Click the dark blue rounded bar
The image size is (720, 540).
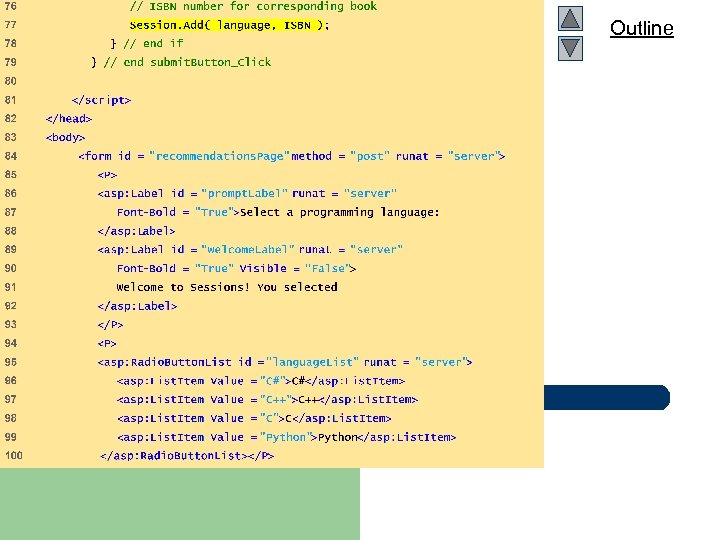point(607,397)
